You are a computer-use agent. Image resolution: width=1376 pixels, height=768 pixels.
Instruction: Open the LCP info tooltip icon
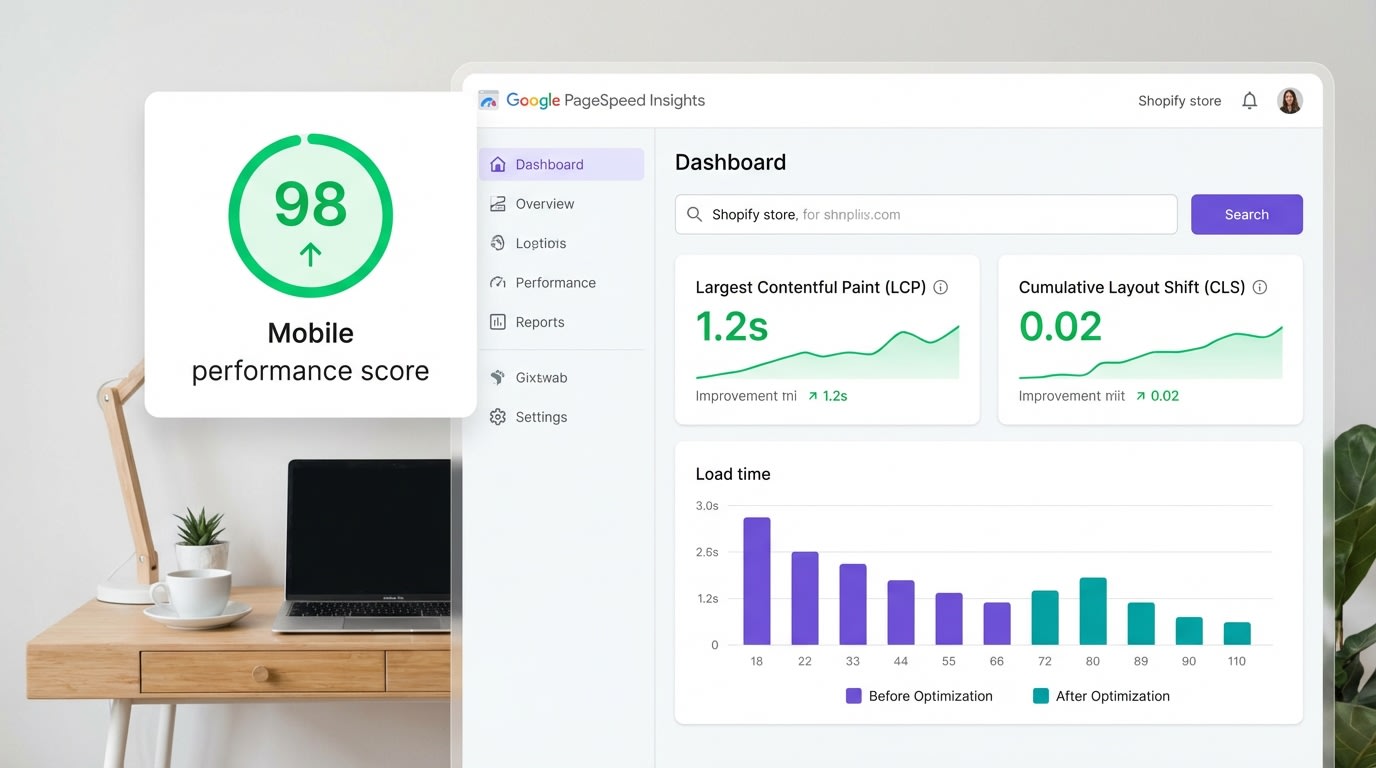click(940, 287)
